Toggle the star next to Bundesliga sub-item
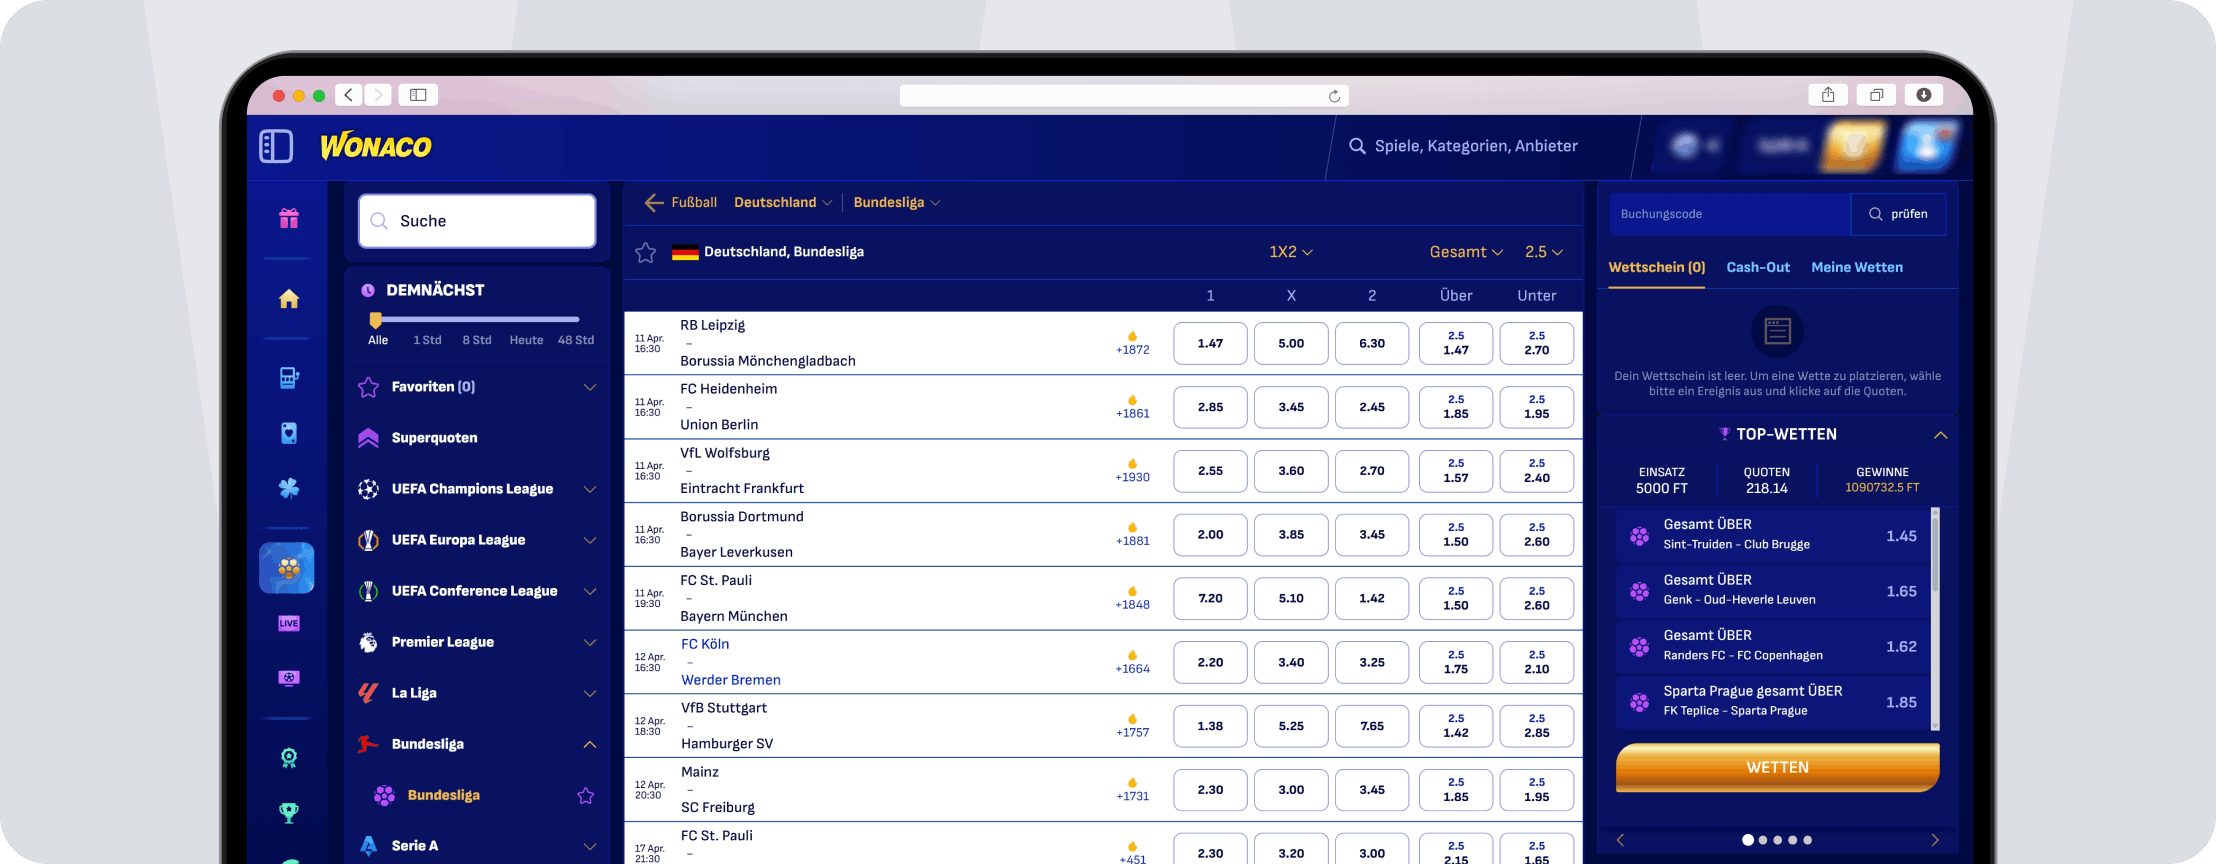 [x=586, y=795]
